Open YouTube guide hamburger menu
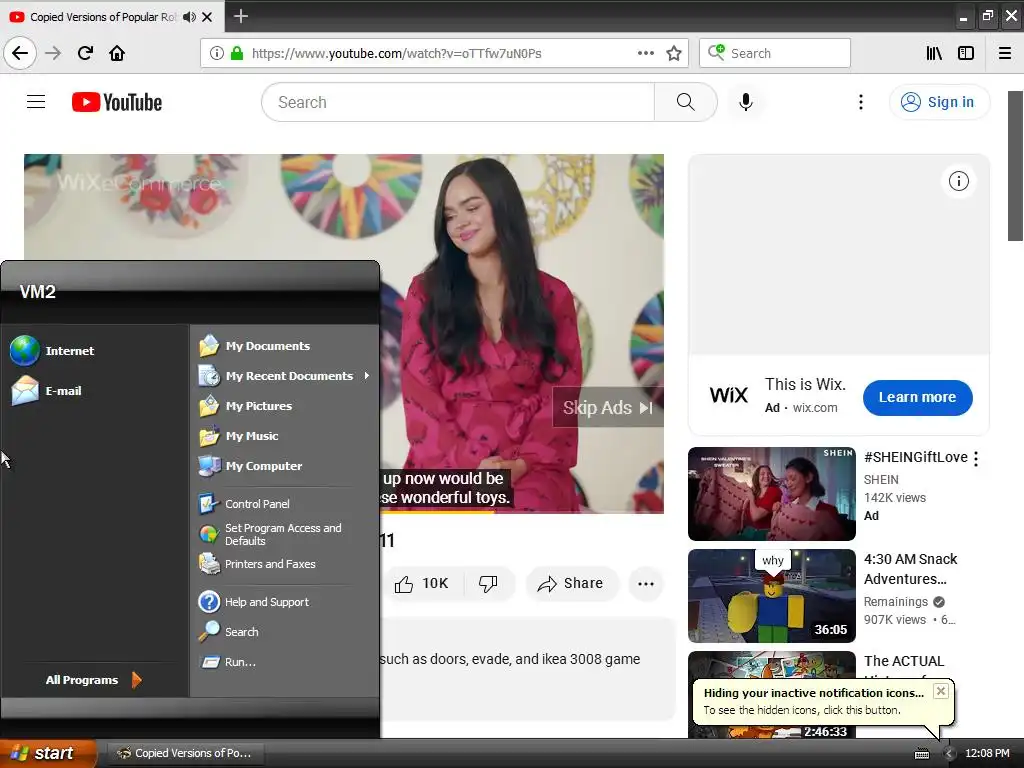 [36, 102]
